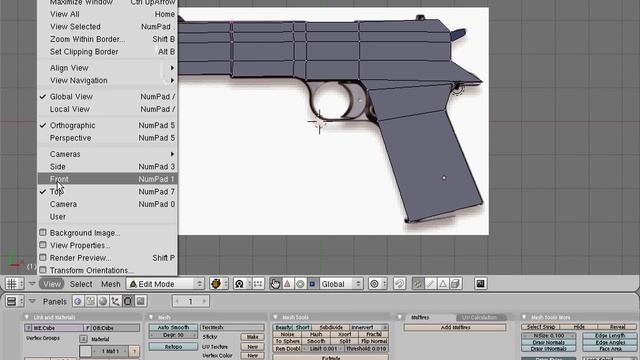This screenshot has height=360, width=640.
Task: Switch to the Script panels context
Action: click(91, 301)
